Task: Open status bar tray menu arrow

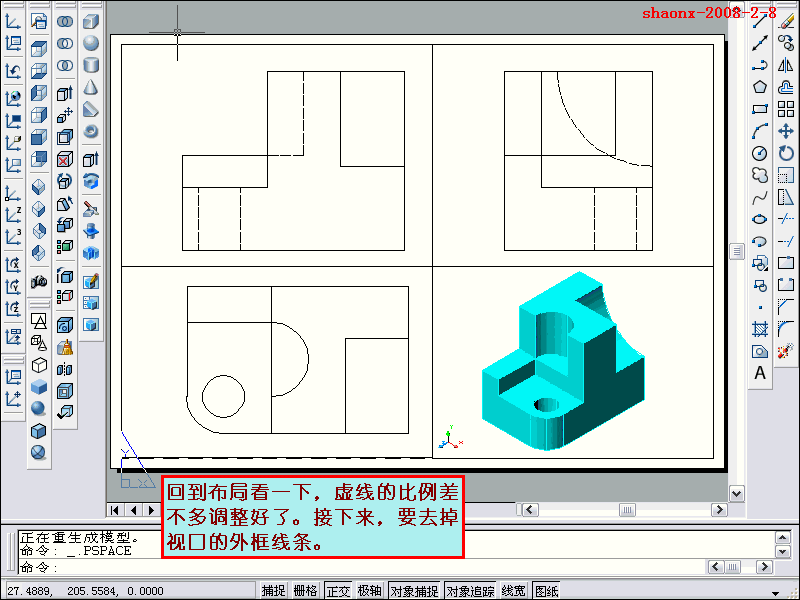Action: click(x=775, y=593)
